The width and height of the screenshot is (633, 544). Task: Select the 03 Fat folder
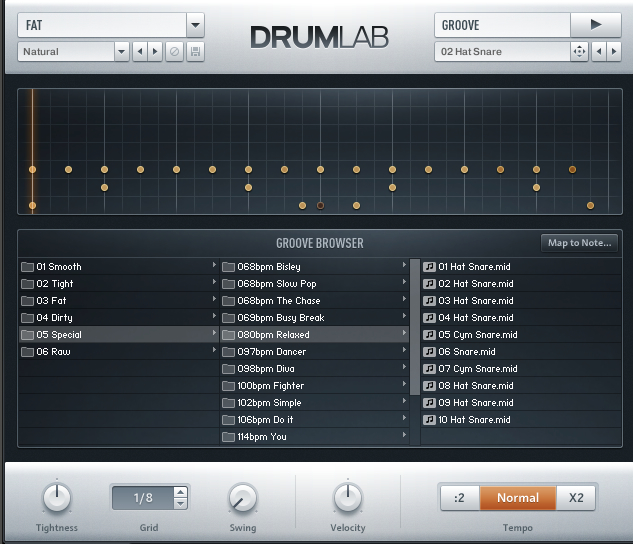click(119, 301)
